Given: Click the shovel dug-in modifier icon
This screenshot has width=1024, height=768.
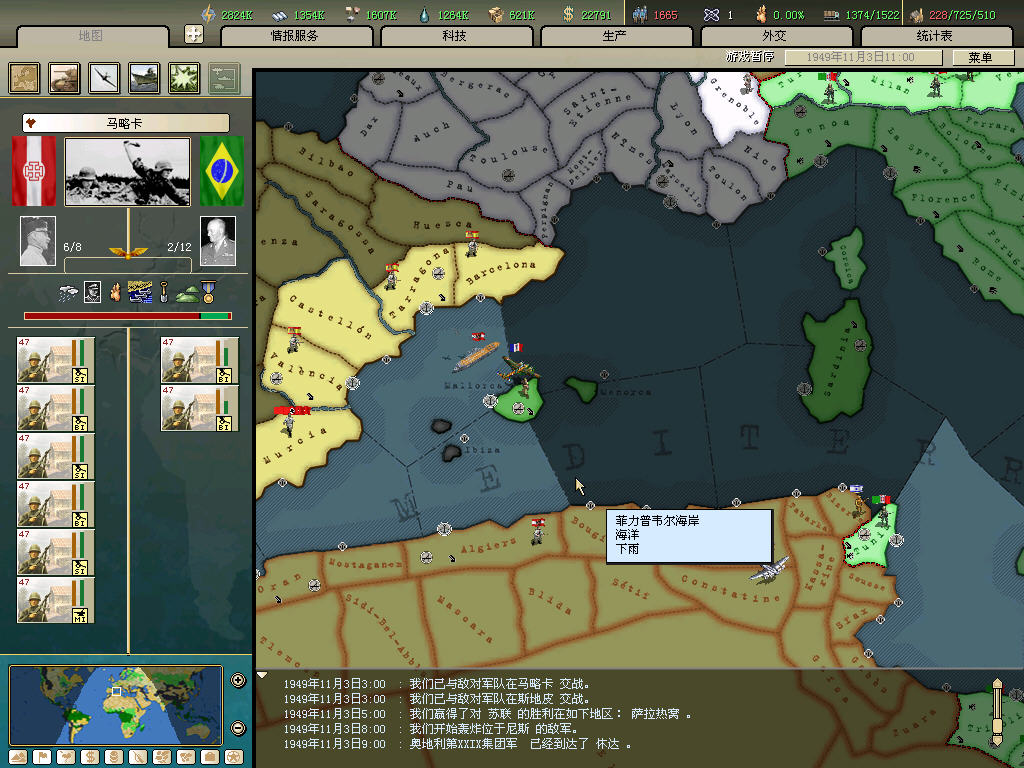Looking at the screenshot, I should click(x=164, y=292).
